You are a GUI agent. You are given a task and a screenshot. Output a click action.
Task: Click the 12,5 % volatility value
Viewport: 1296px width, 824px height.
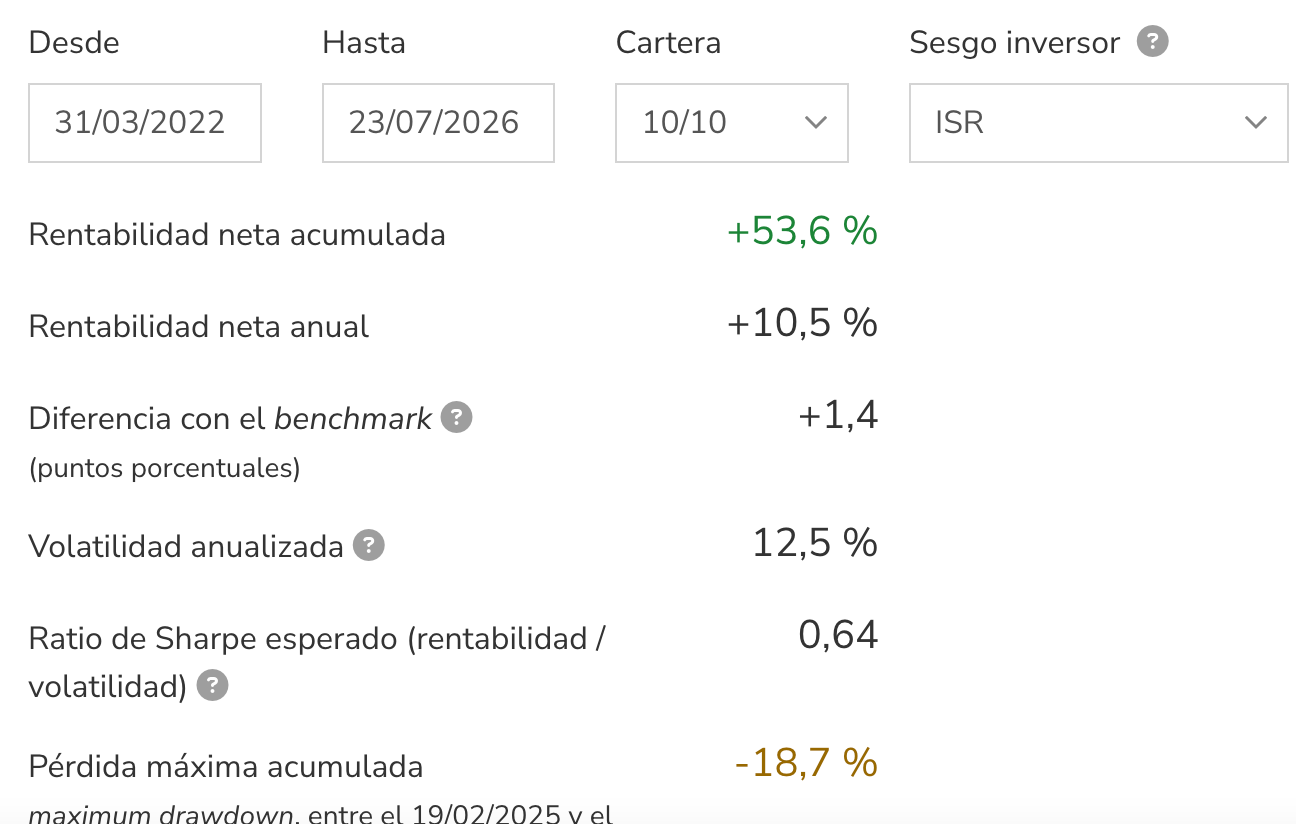coord(815,543)
